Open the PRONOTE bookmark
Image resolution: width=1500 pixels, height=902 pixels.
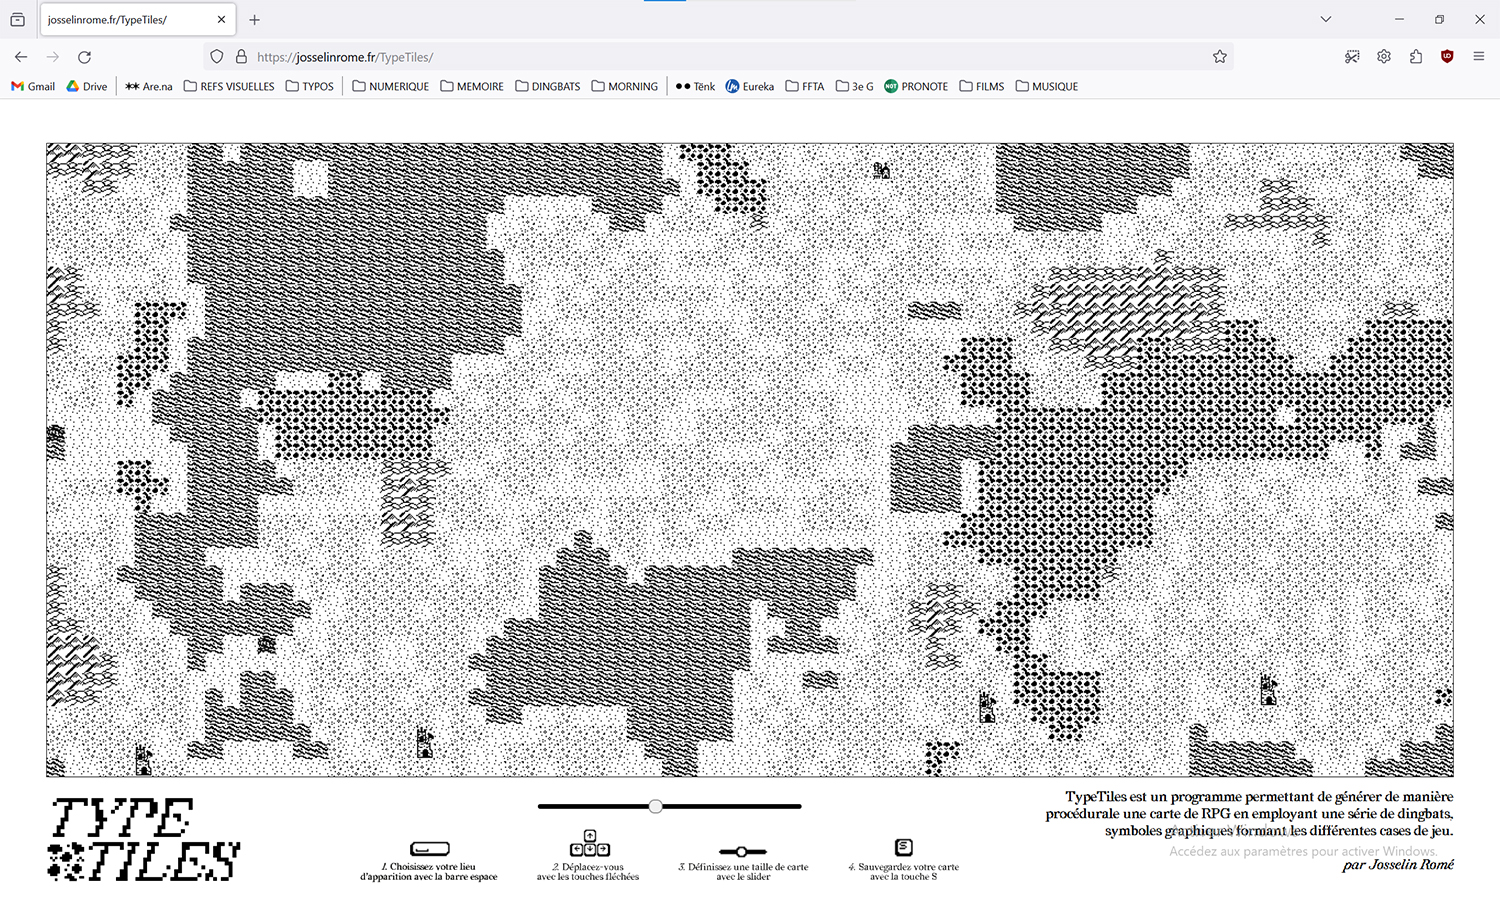(915, 87)
